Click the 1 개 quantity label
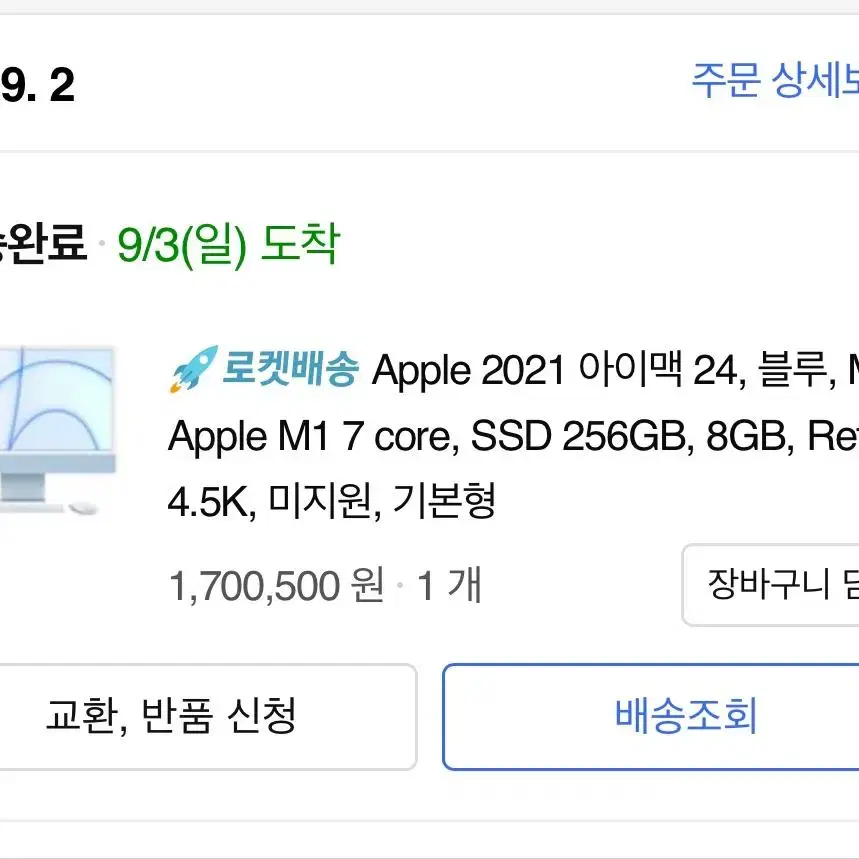Viewport: 859px width, 859px height. [x=449, y=586]
